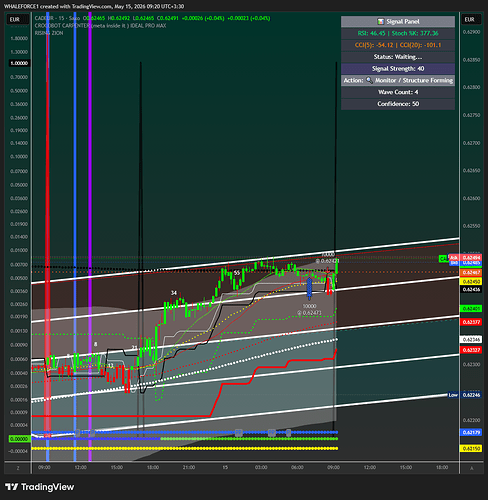Click the '03:00' time axis label

[x=261, y=467]
